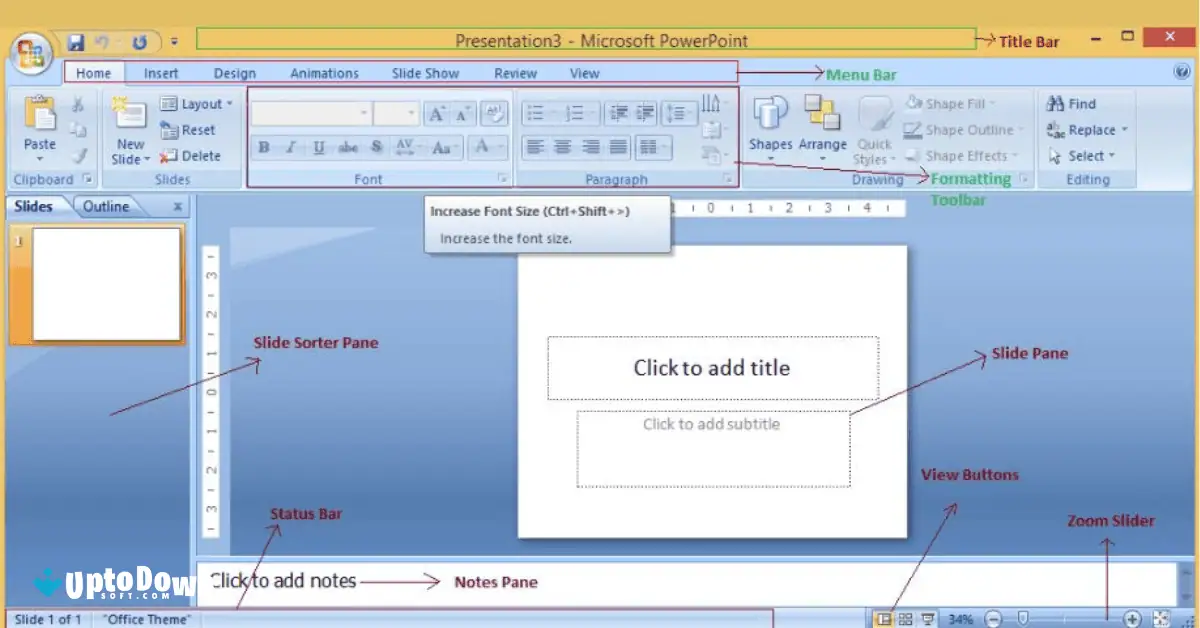
Task: Click Zoom In on the zoom slider
Action: (x=1133, y=618)
